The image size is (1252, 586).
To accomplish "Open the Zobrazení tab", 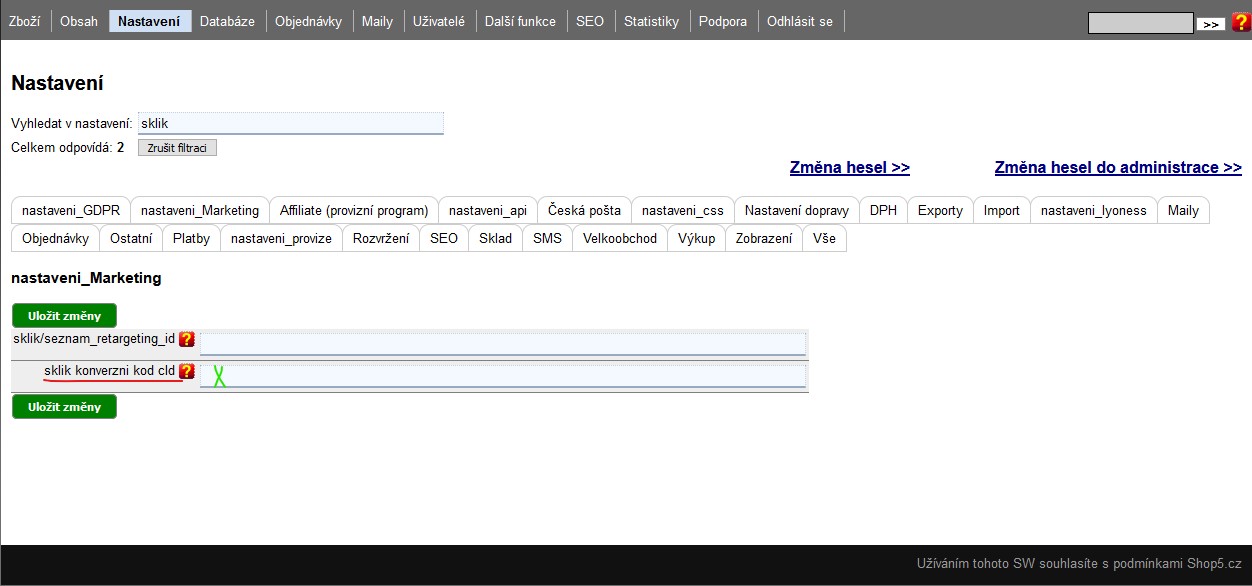I will tap(764, 238).
